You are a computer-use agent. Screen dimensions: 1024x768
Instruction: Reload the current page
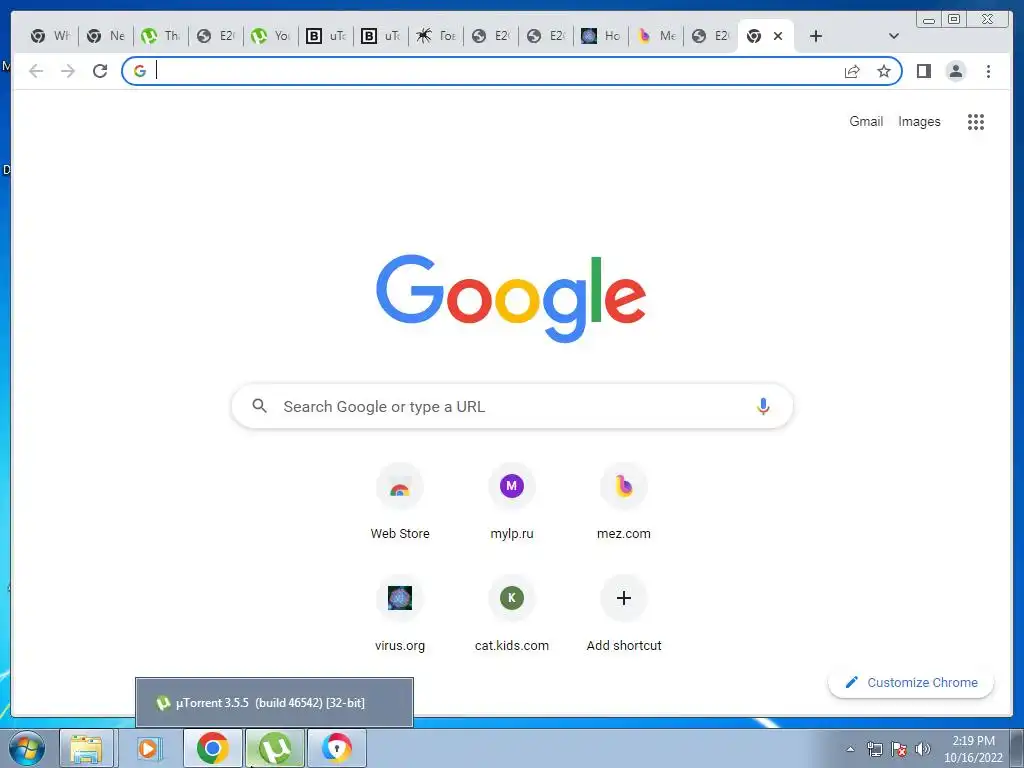coord(100,71)
